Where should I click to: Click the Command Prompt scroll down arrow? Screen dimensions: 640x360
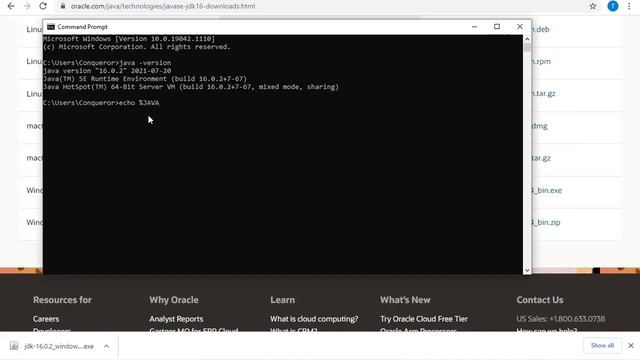pyautogui.click(x=527, y=270)
